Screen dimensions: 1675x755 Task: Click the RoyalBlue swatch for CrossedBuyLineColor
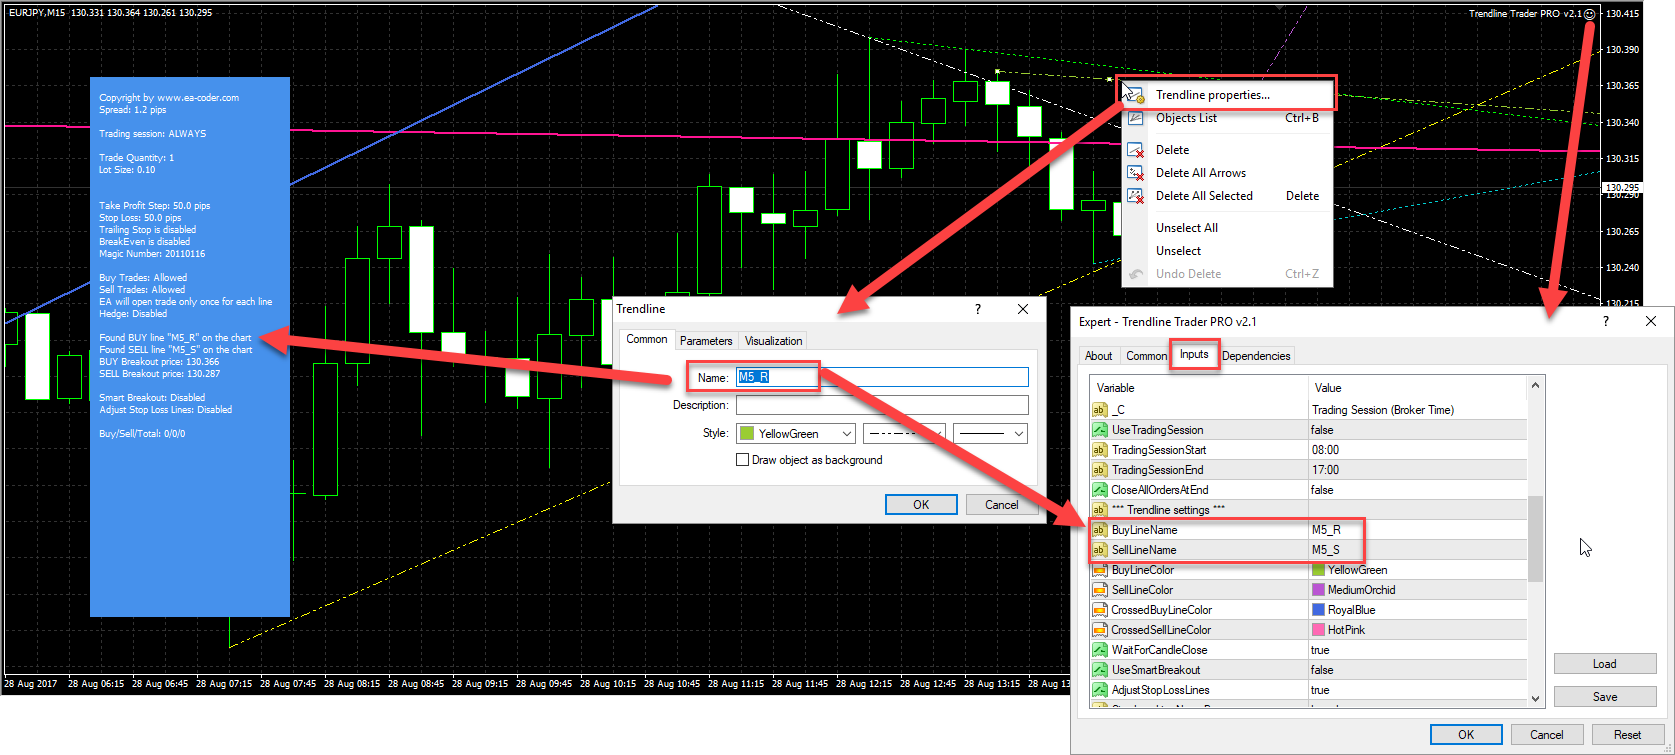(x=1318, y=610)
